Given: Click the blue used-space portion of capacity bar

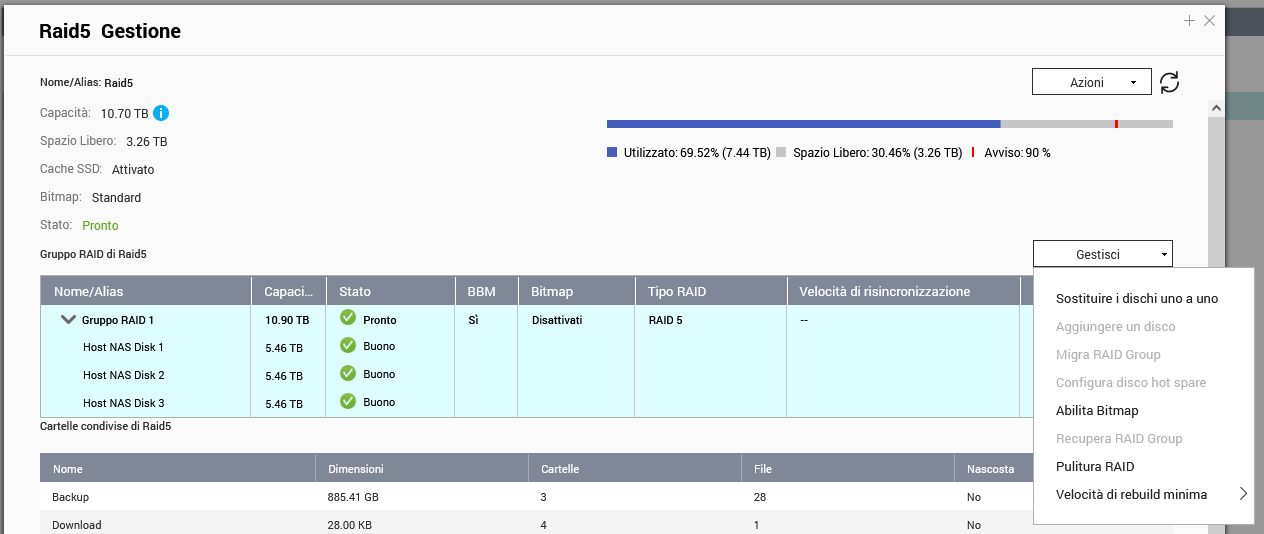Looking at the screenshot, I should 802,124.
